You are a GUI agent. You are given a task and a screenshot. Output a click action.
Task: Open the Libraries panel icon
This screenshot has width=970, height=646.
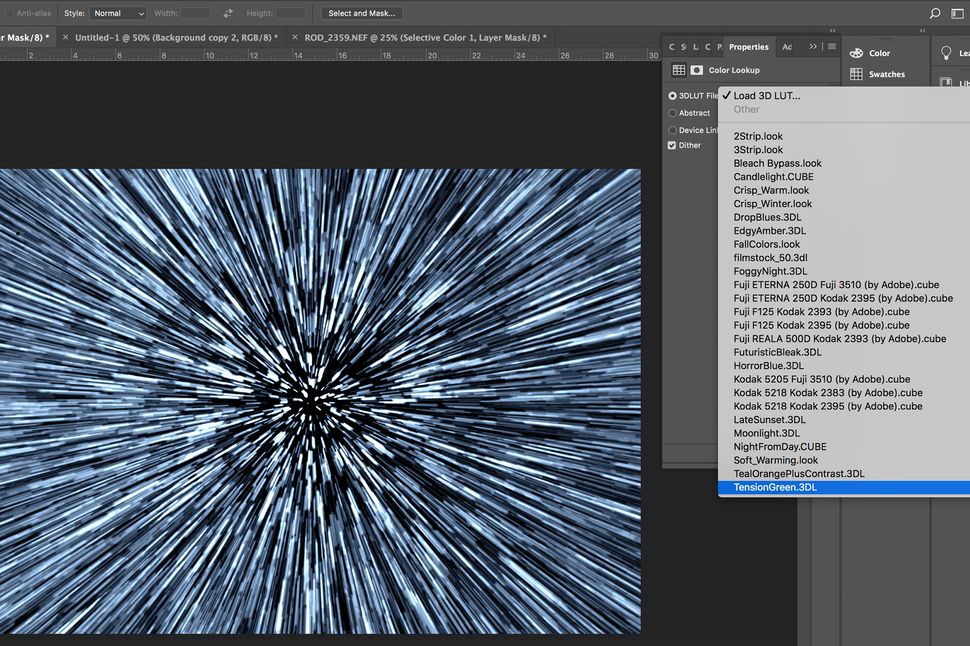[948, 81]
